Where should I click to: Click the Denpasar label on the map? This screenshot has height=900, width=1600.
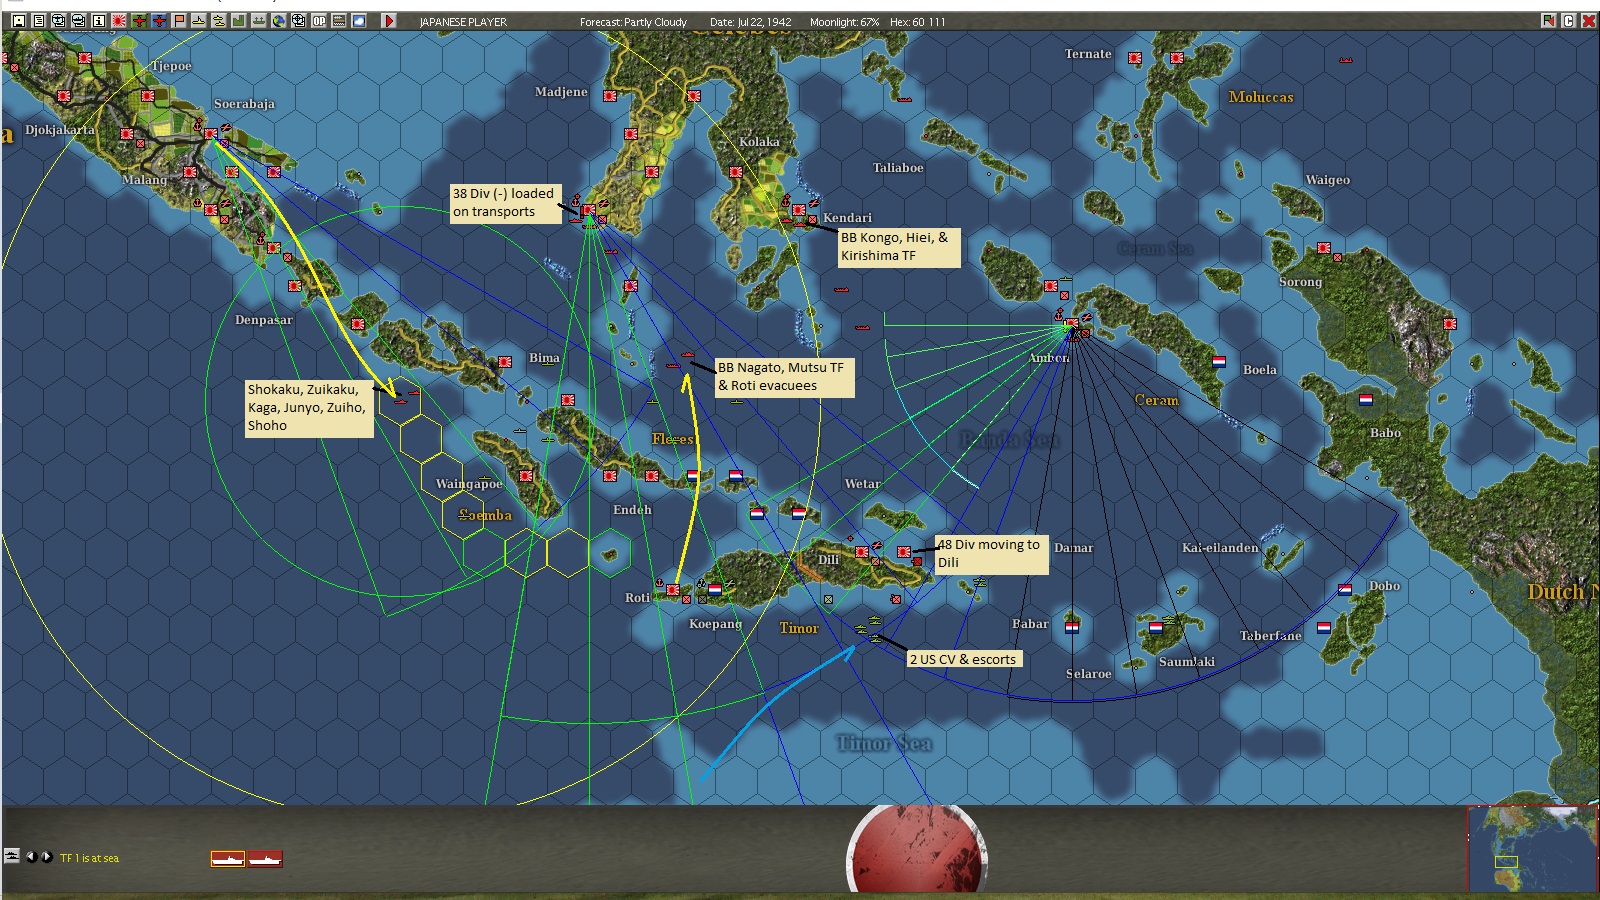point(264,320)
